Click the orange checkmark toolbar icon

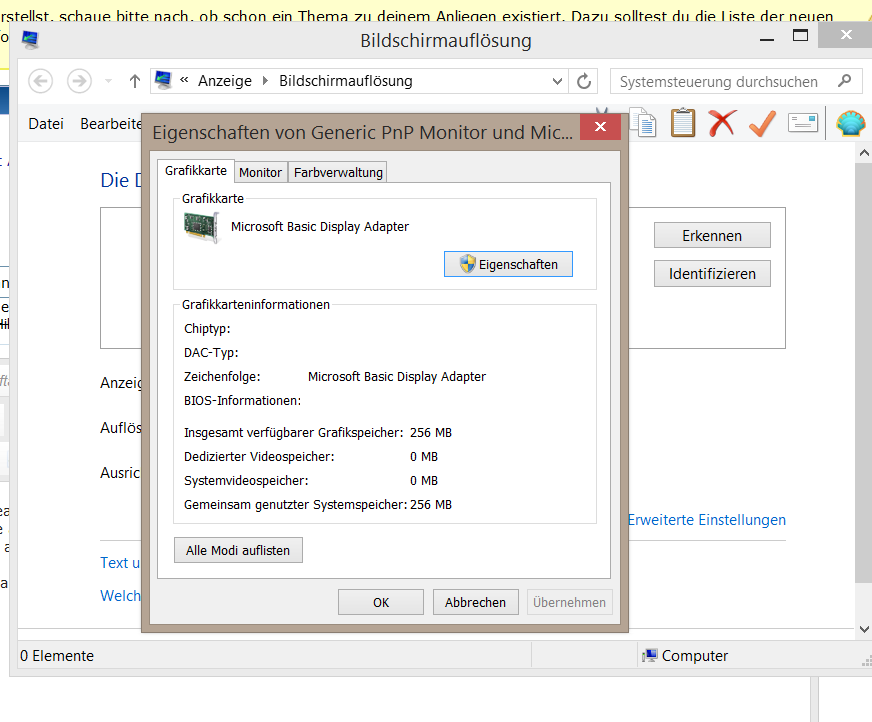(762, 123)
